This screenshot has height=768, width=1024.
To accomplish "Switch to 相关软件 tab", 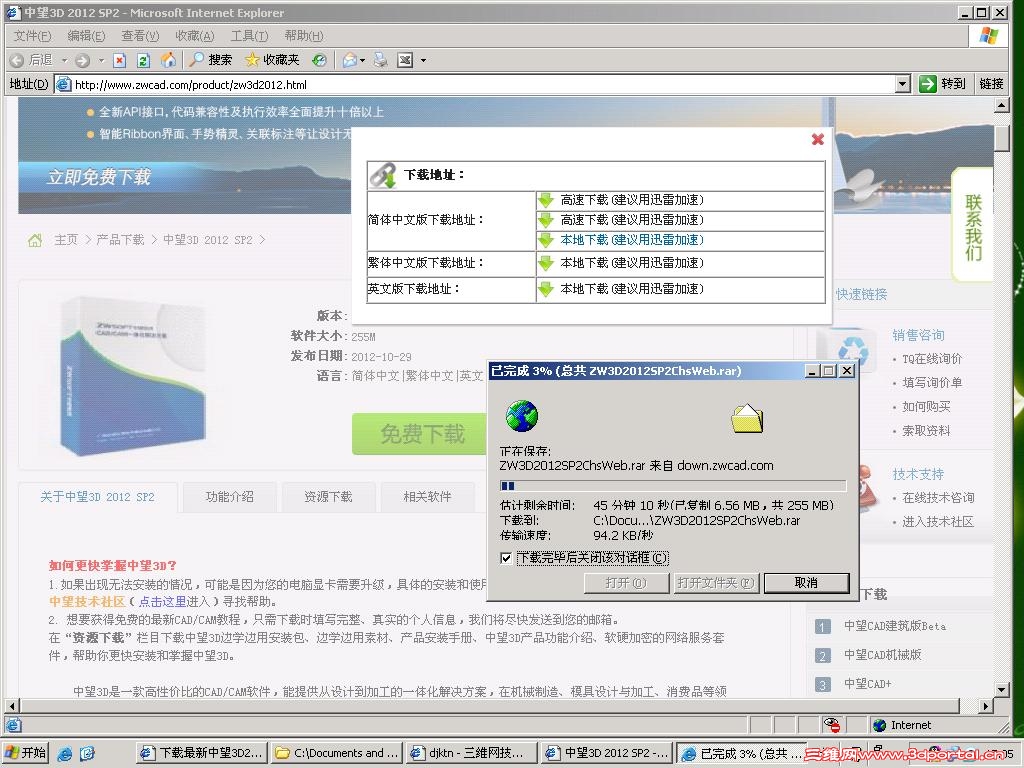I will (427, 497).
